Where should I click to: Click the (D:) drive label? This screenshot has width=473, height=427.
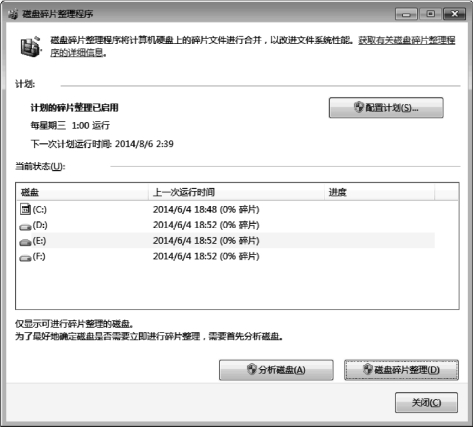pos(40,225)
